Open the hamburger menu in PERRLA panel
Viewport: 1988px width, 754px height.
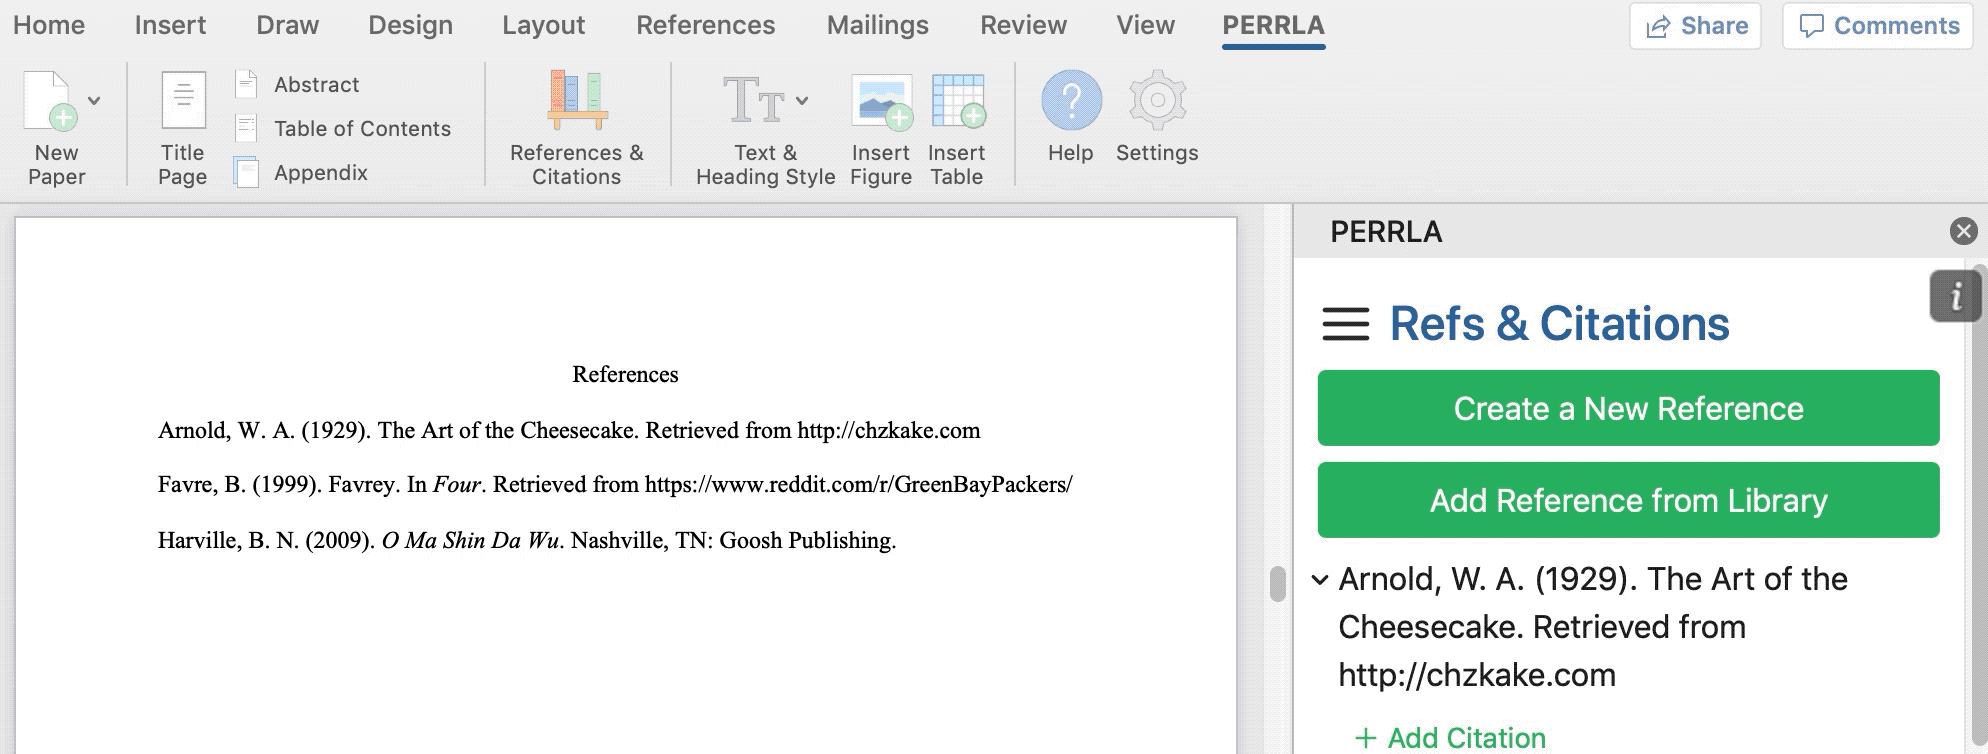tap(1345, 325)
